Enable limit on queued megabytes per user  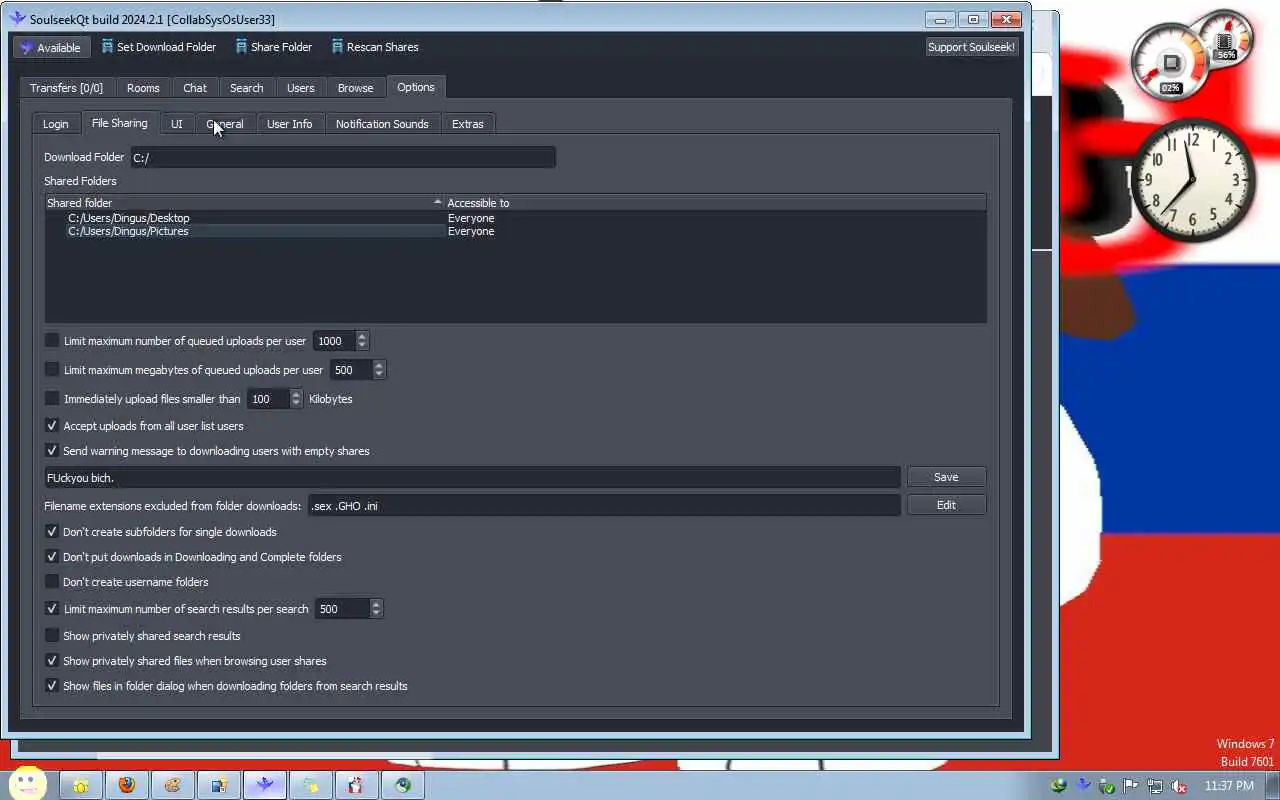52,370
